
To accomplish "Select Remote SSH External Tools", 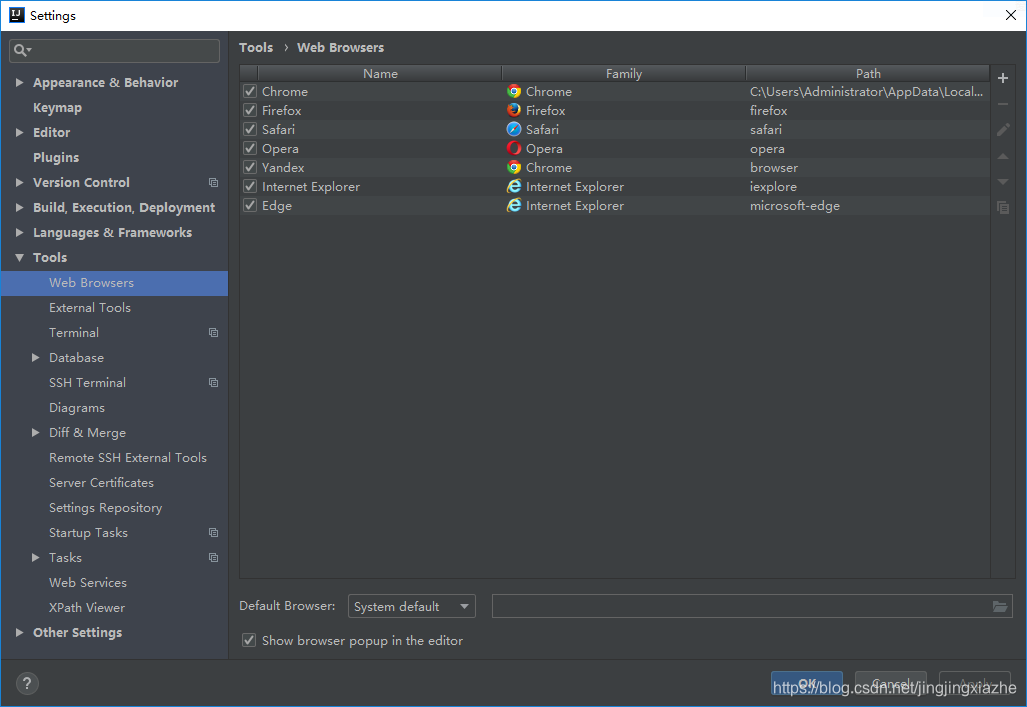I will coord(128,458).
